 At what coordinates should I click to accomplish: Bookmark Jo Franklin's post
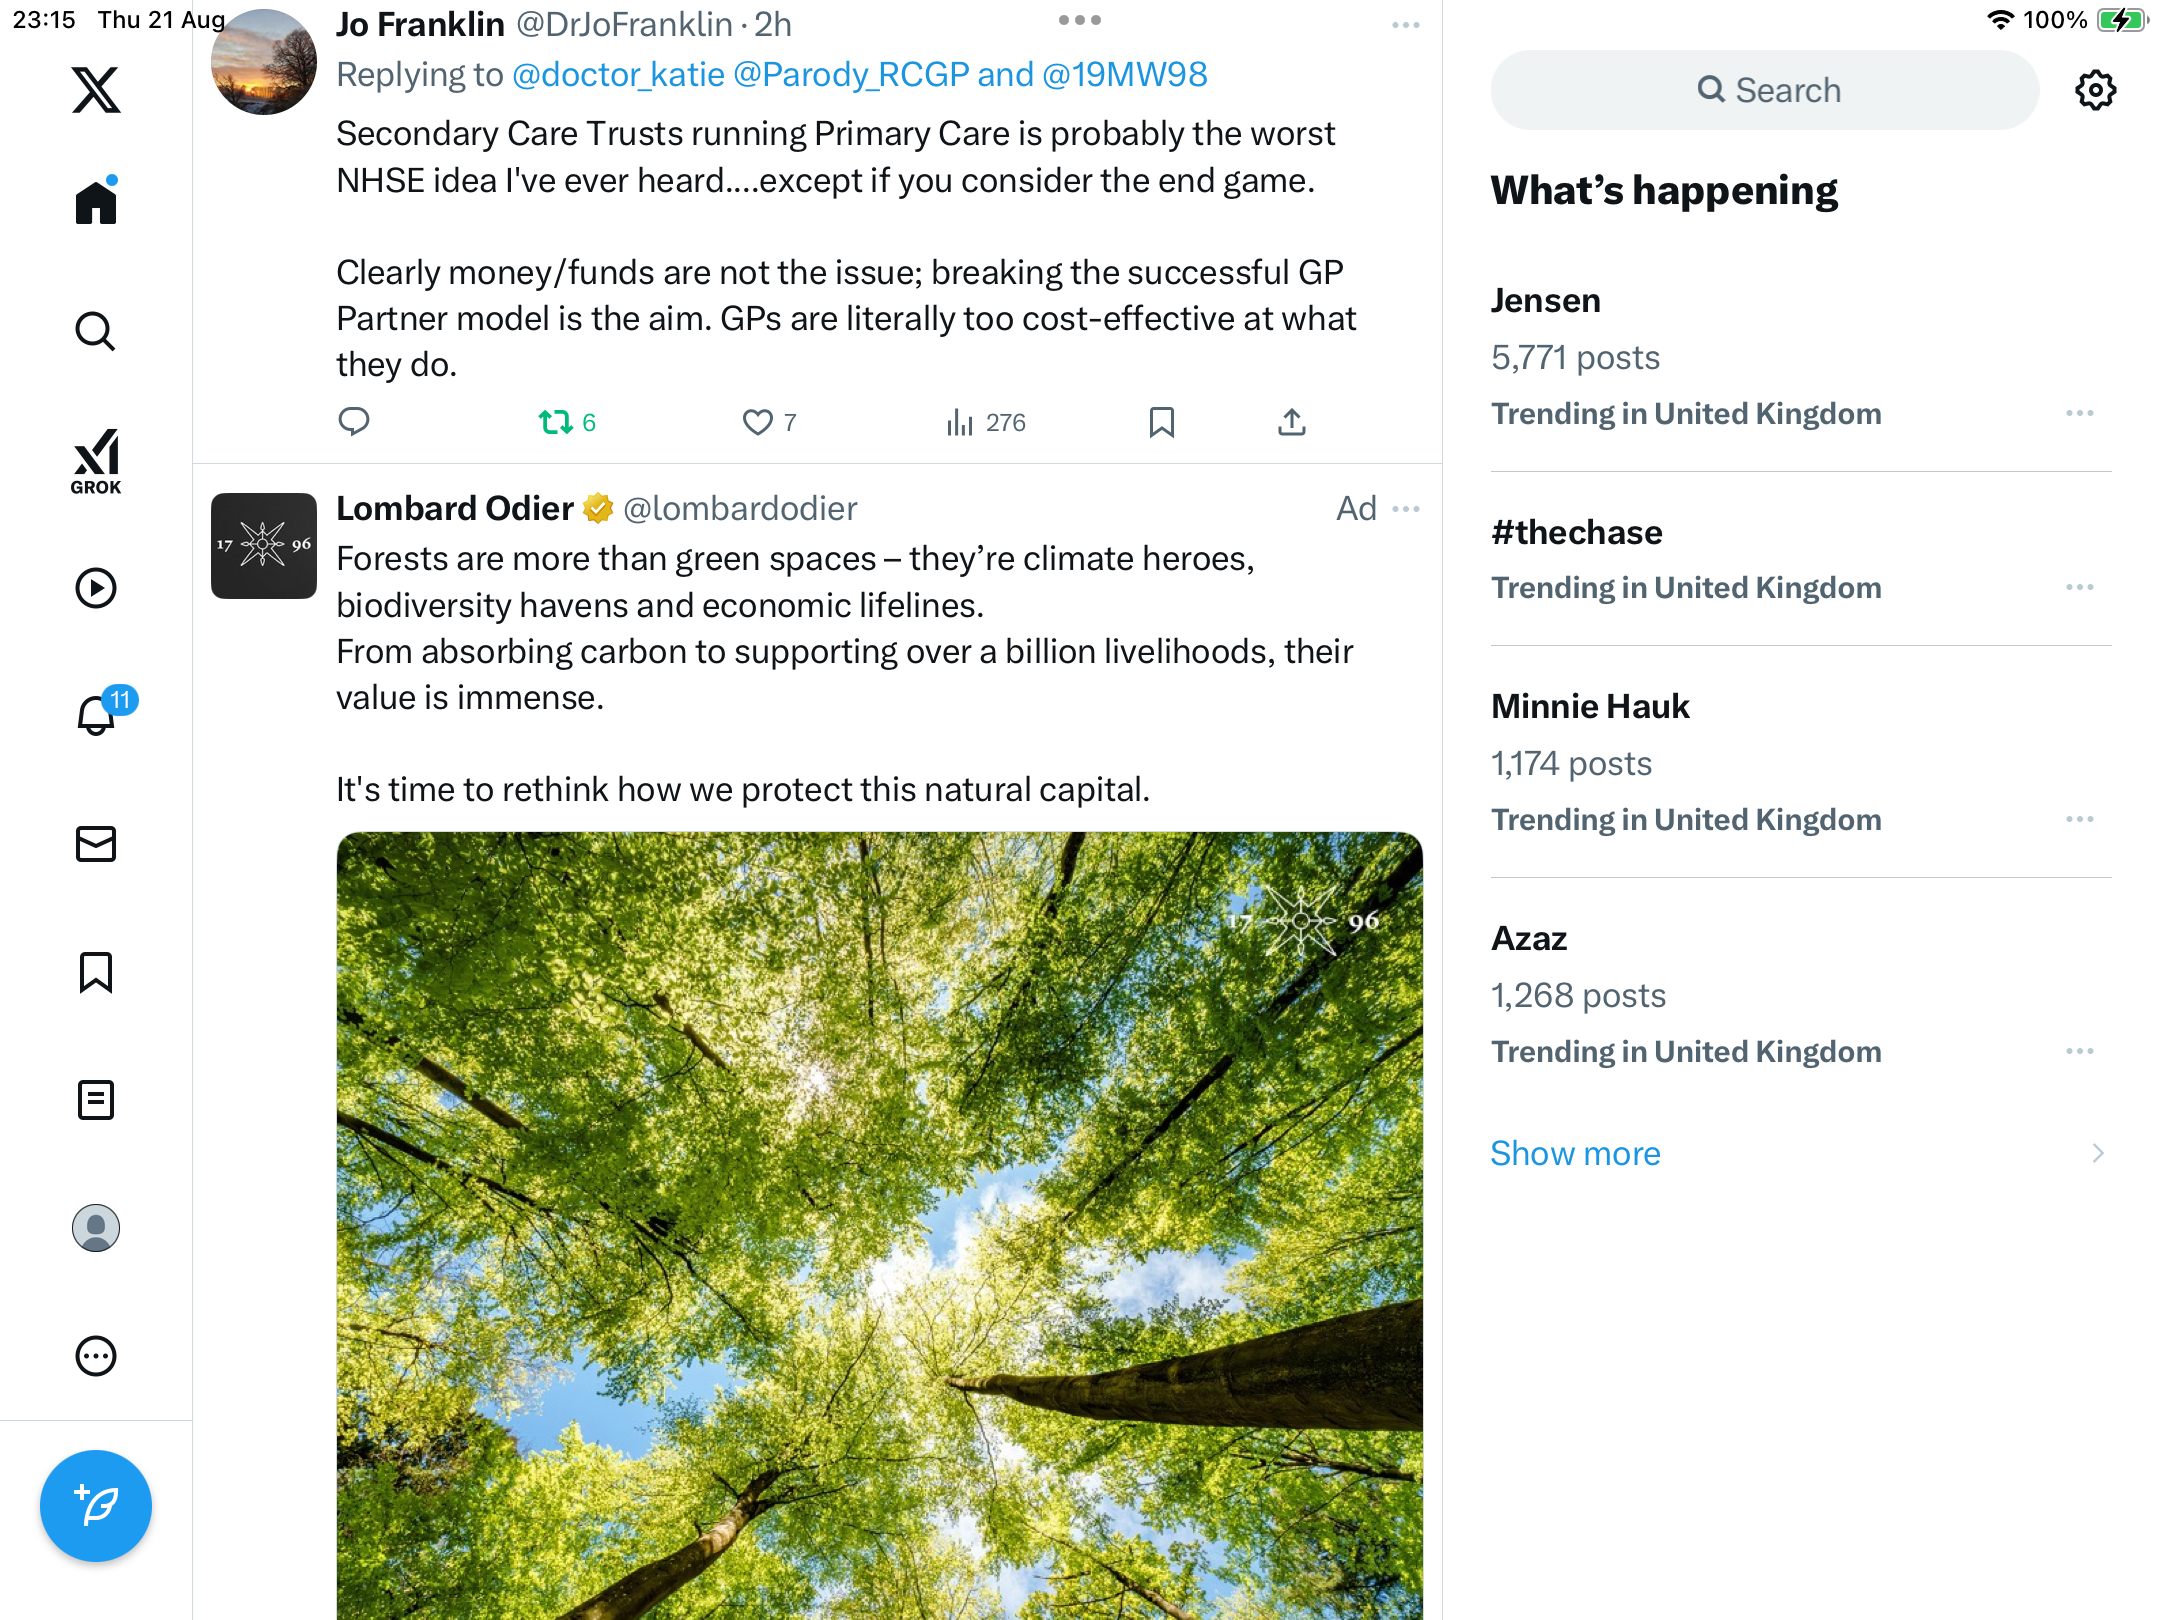coord(1161,422)
